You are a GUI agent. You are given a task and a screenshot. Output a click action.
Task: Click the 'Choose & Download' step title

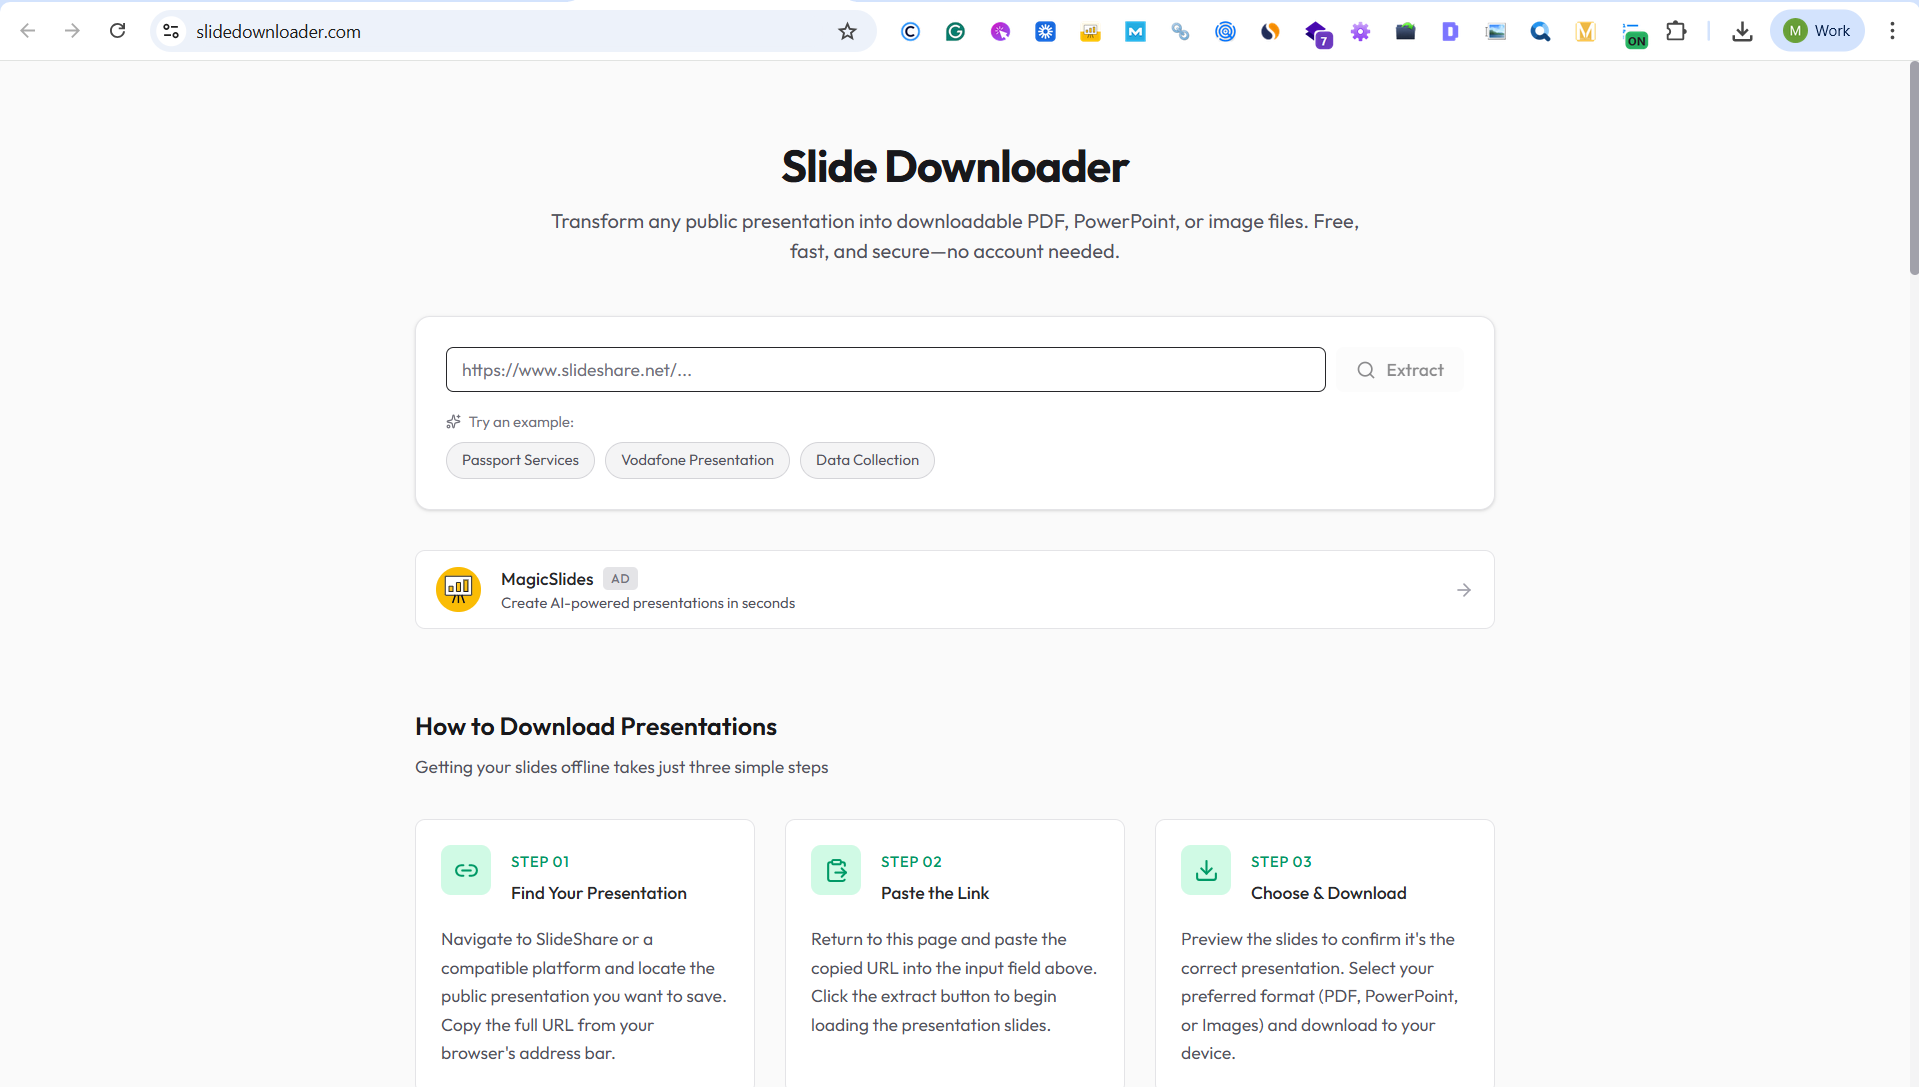click(x=1328, y=893)
